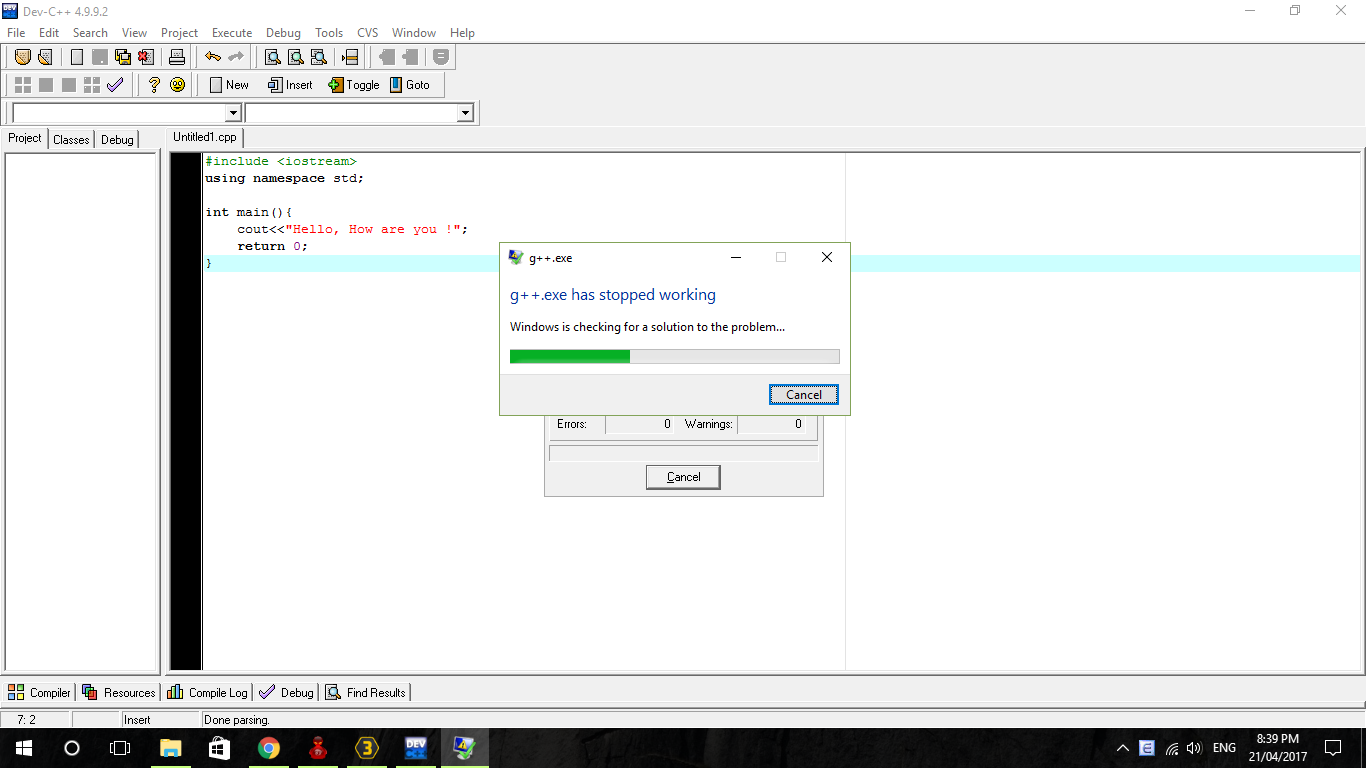Expand the right function list dropdown
The height and width of the screenshot is (768, 1366).
pos(465,113)
